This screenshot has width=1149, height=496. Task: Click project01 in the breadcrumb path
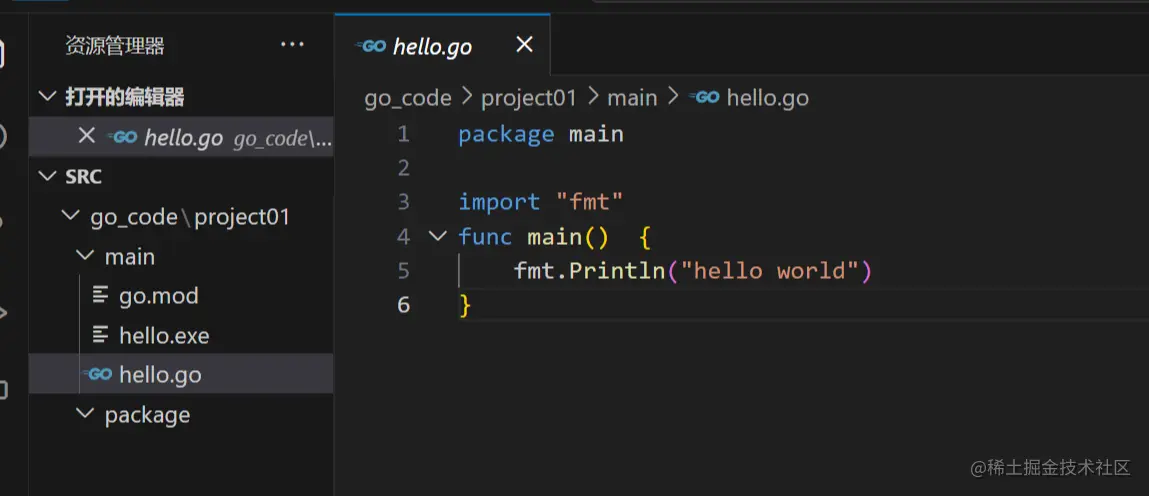click(529, 98)
